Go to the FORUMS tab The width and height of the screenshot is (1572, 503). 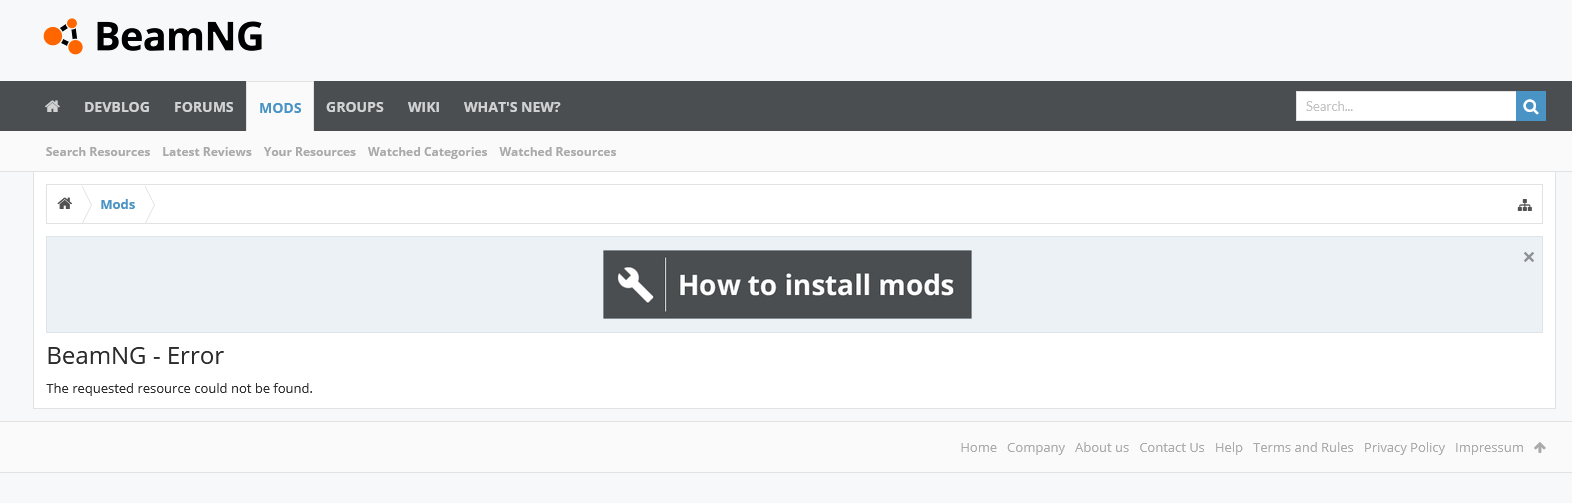(204, 107)
